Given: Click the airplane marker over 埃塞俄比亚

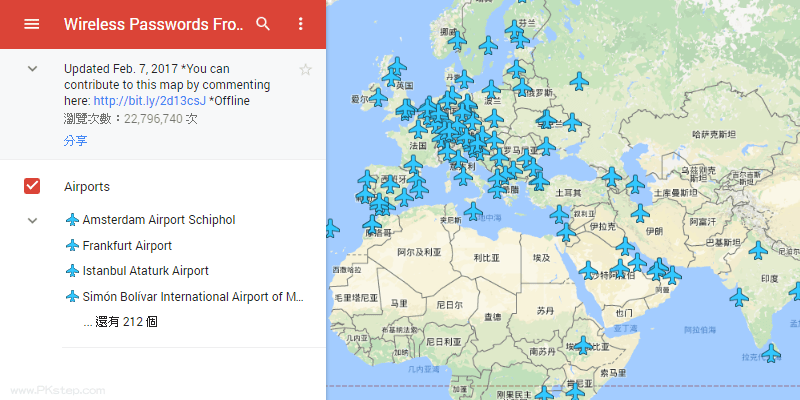Looking at the screenshot, I should click(x=582, y=345).
